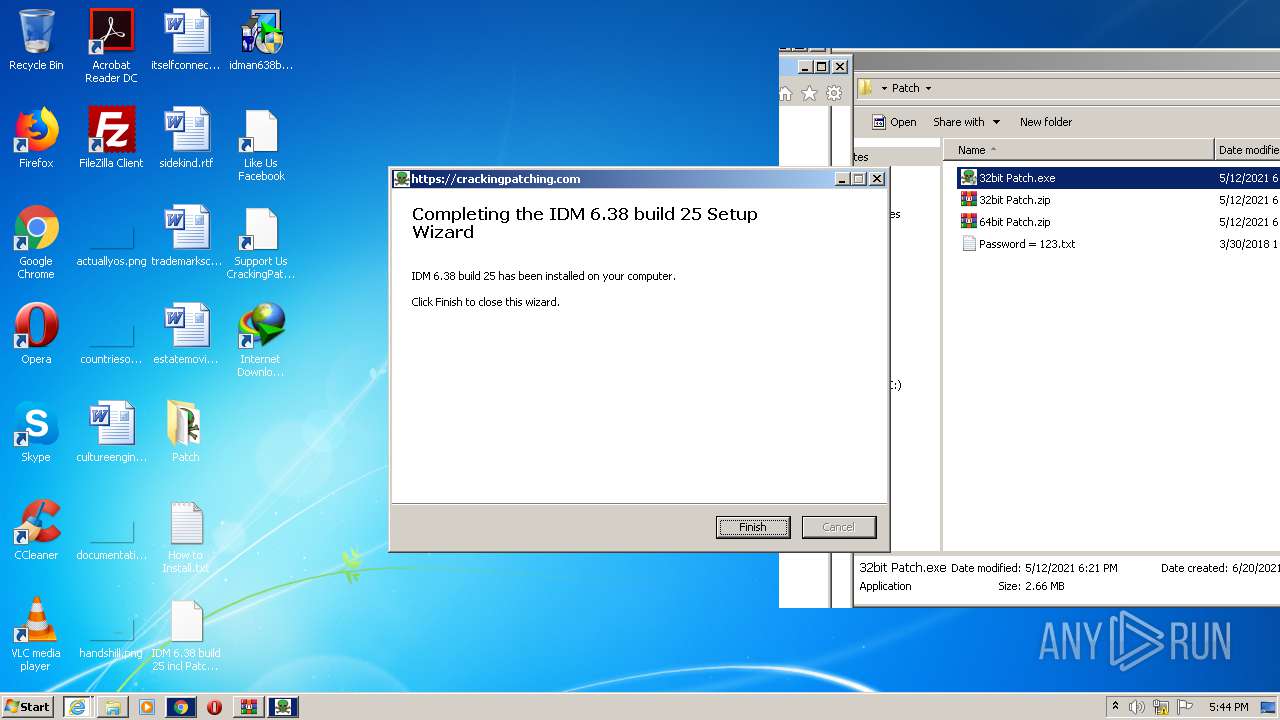Select the Support Us CrackingPat... shortcut

click(261, 242)
